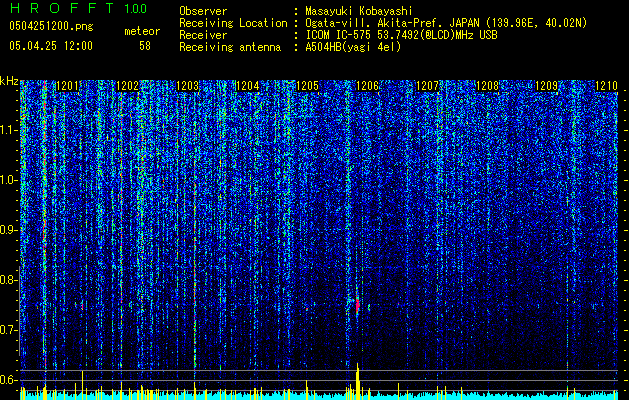Viewport: 629px width, 400px height.
Task: Click the 0.6 frequency axis label
Action: [8, 380]
